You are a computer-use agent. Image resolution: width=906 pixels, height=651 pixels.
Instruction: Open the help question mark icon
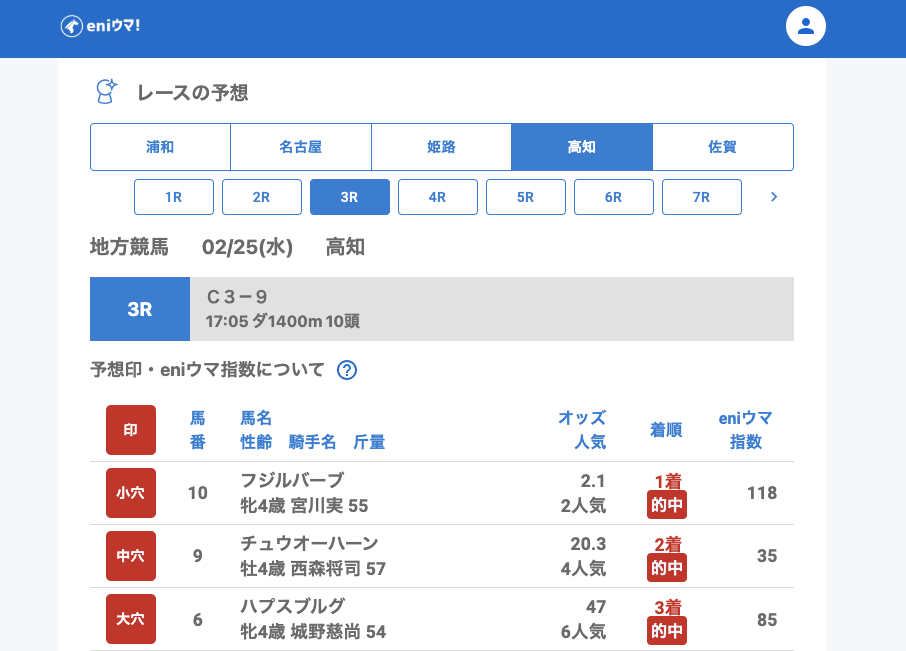[347, 370]
